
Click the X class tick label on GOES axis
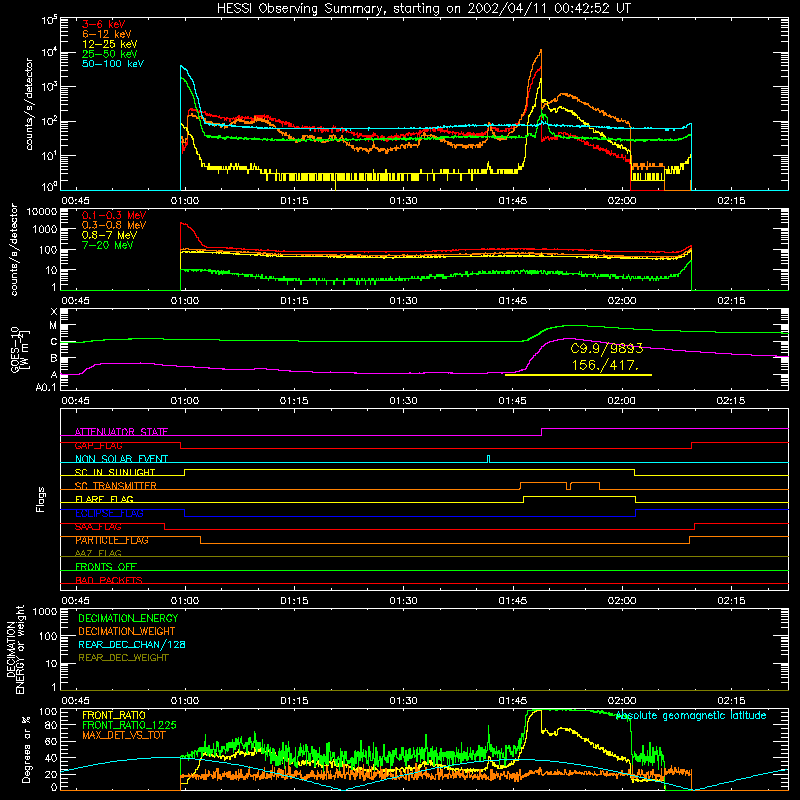pos(54,312)
